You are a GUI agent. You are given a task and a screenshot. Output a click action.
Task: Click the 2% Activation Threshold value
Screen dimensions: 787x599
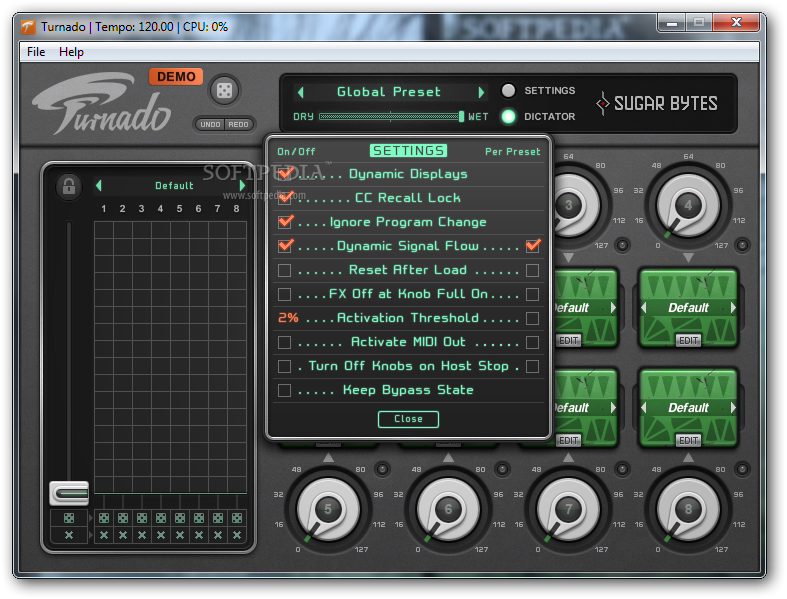coord(288,318)
